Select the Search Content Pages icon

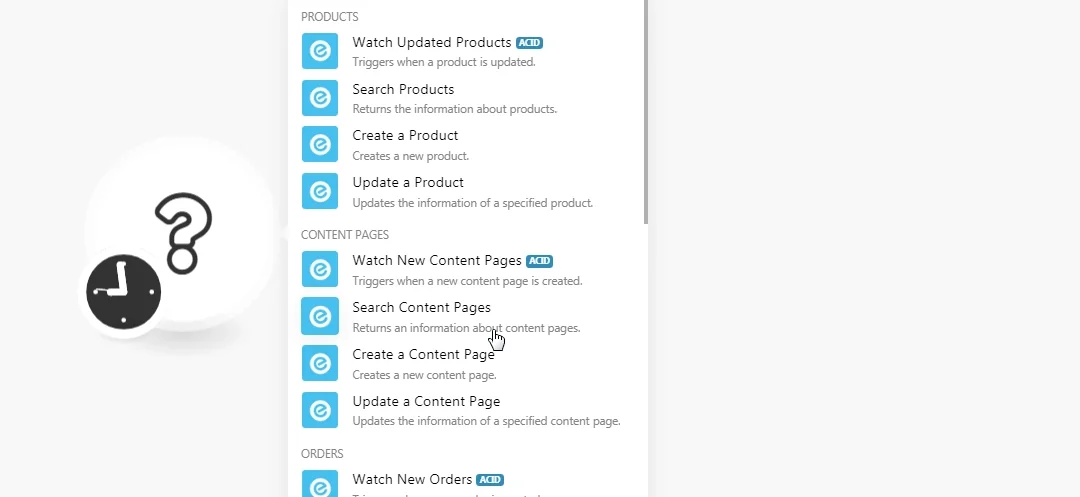pos(320,316)
